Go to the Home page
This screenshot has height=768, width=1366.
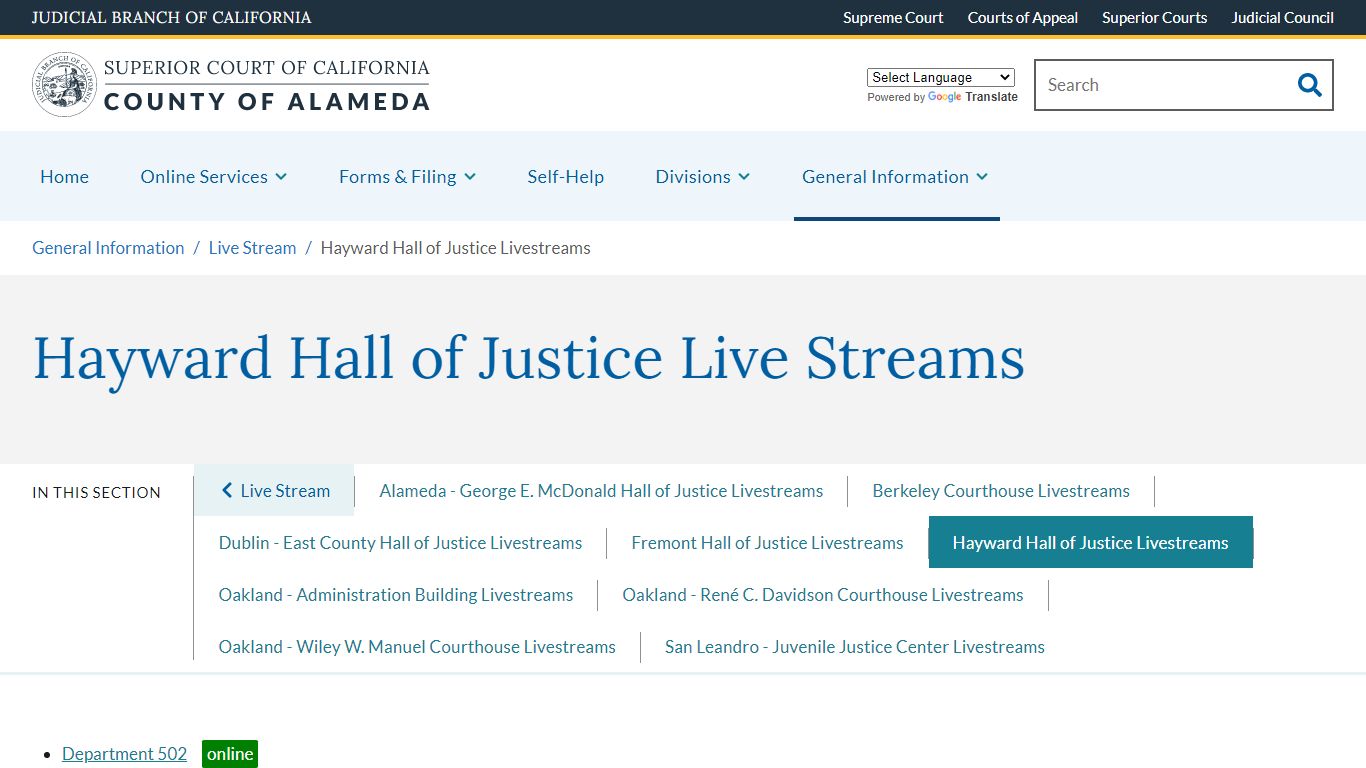click(x=64, y=176)
